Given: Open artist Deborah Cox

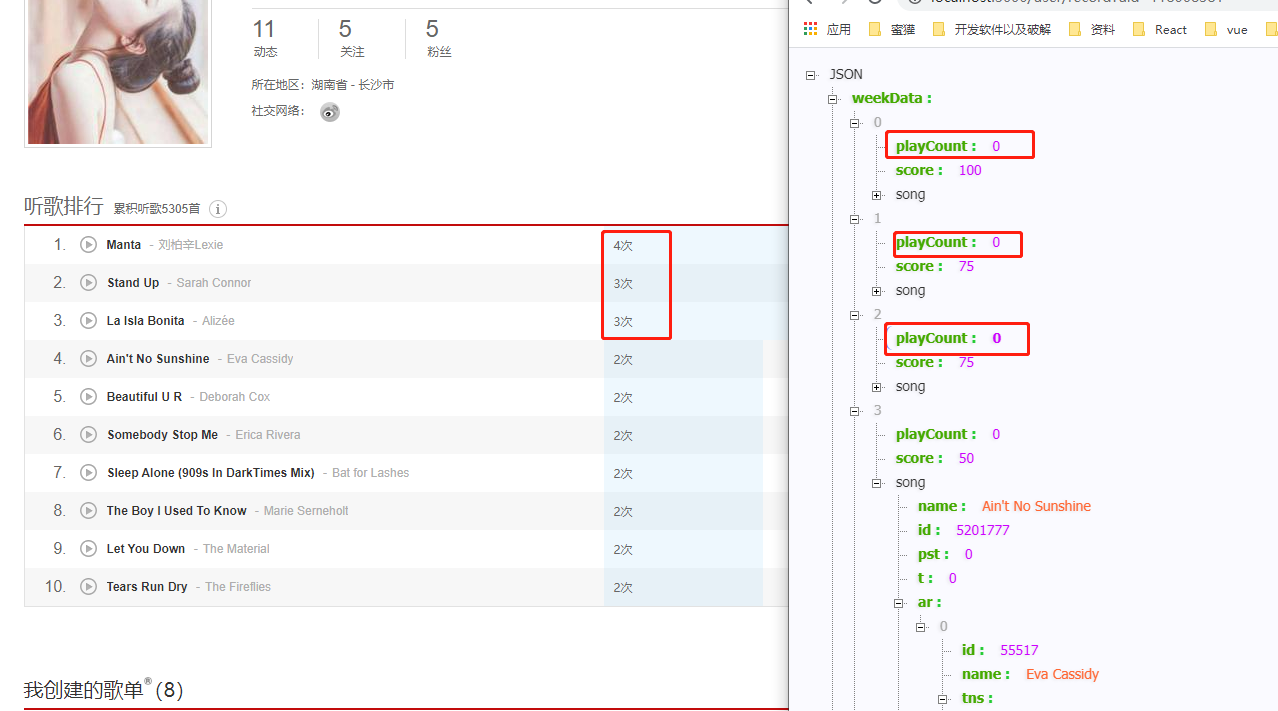Looking at the screenshot, I should click(x=235, y=397).
